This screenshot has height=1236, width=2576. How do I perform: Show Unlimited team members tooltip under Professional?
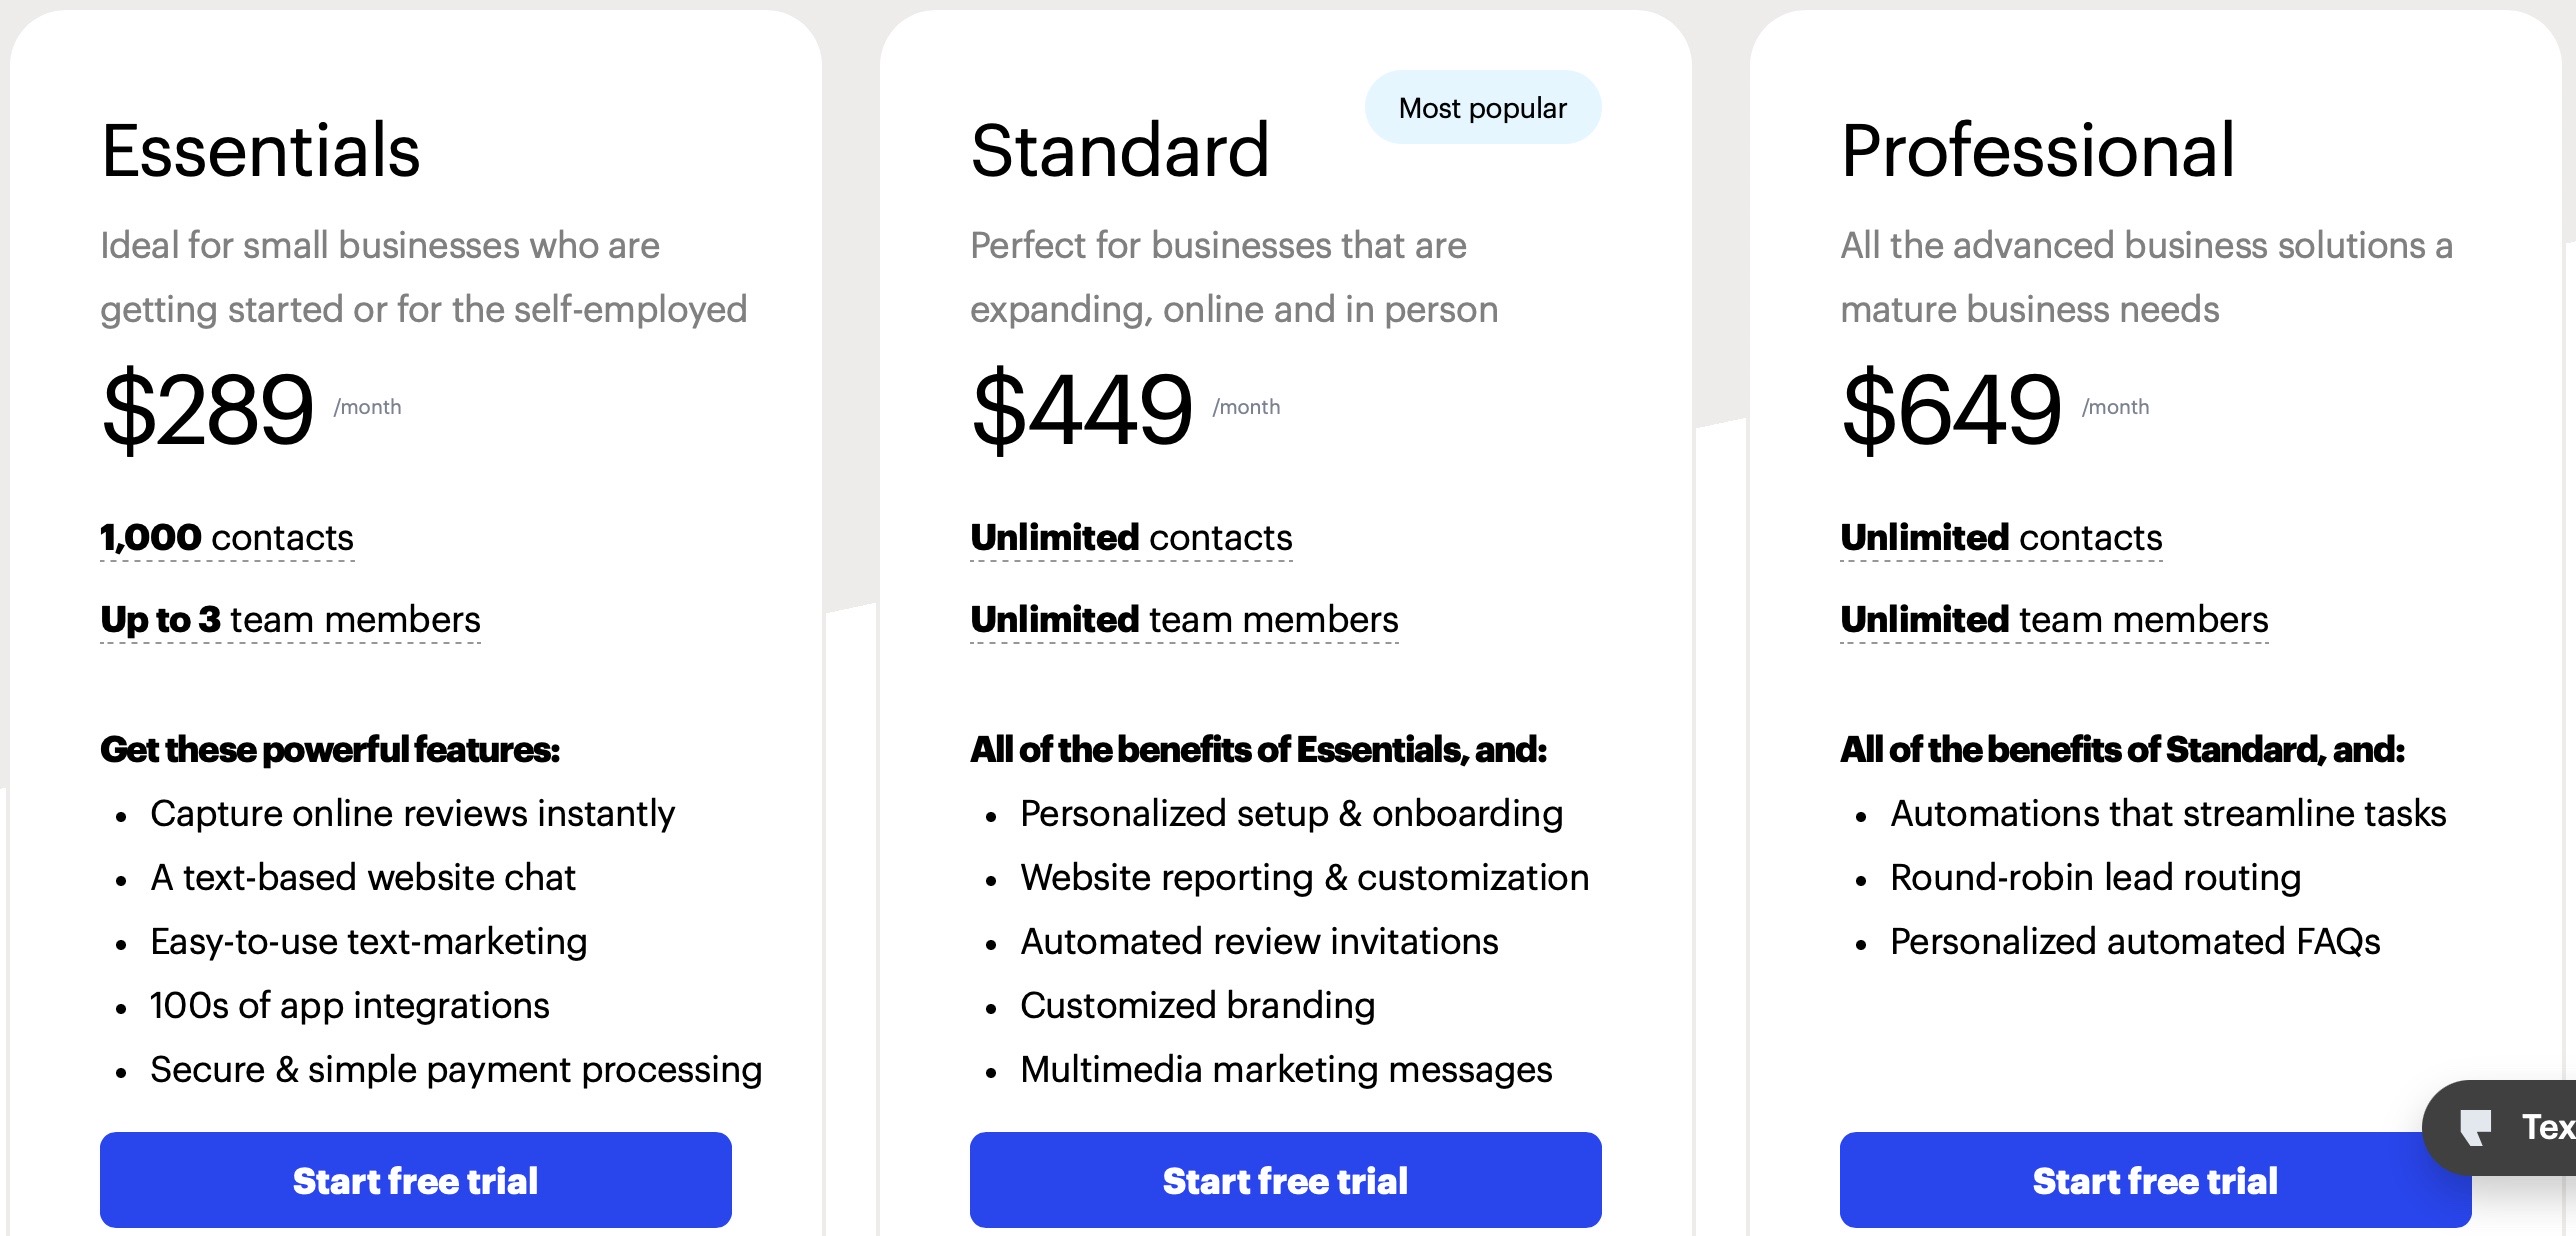click(2054, 620)
